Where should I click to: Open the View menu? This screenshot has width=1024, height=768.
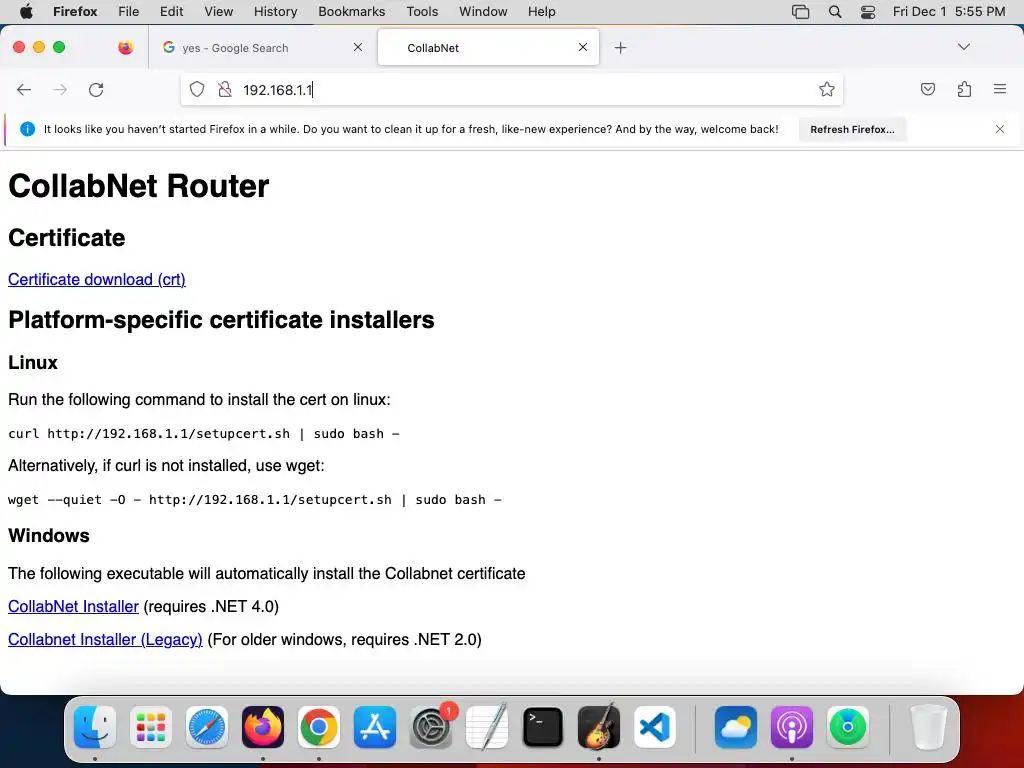[x=219, y=12]
